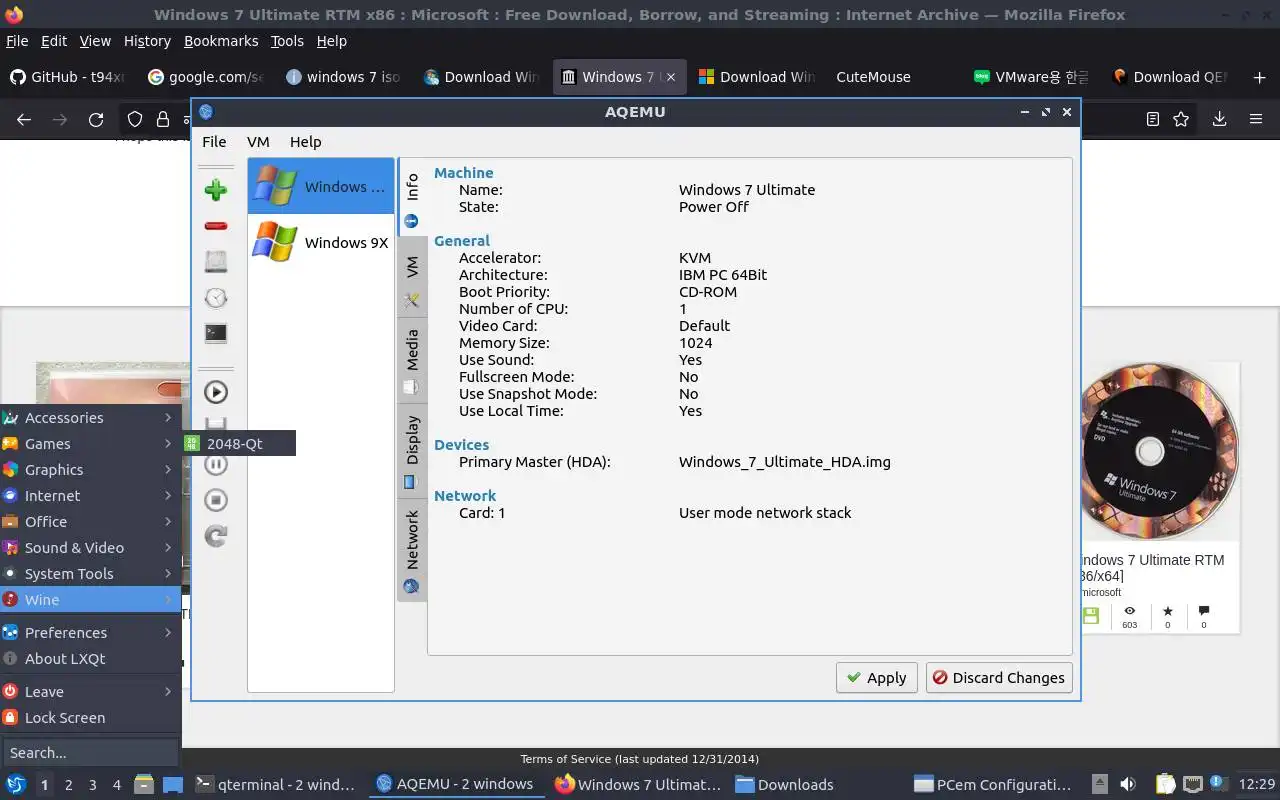
Task: Click Discard Changes button
Action: click(999, 677)
